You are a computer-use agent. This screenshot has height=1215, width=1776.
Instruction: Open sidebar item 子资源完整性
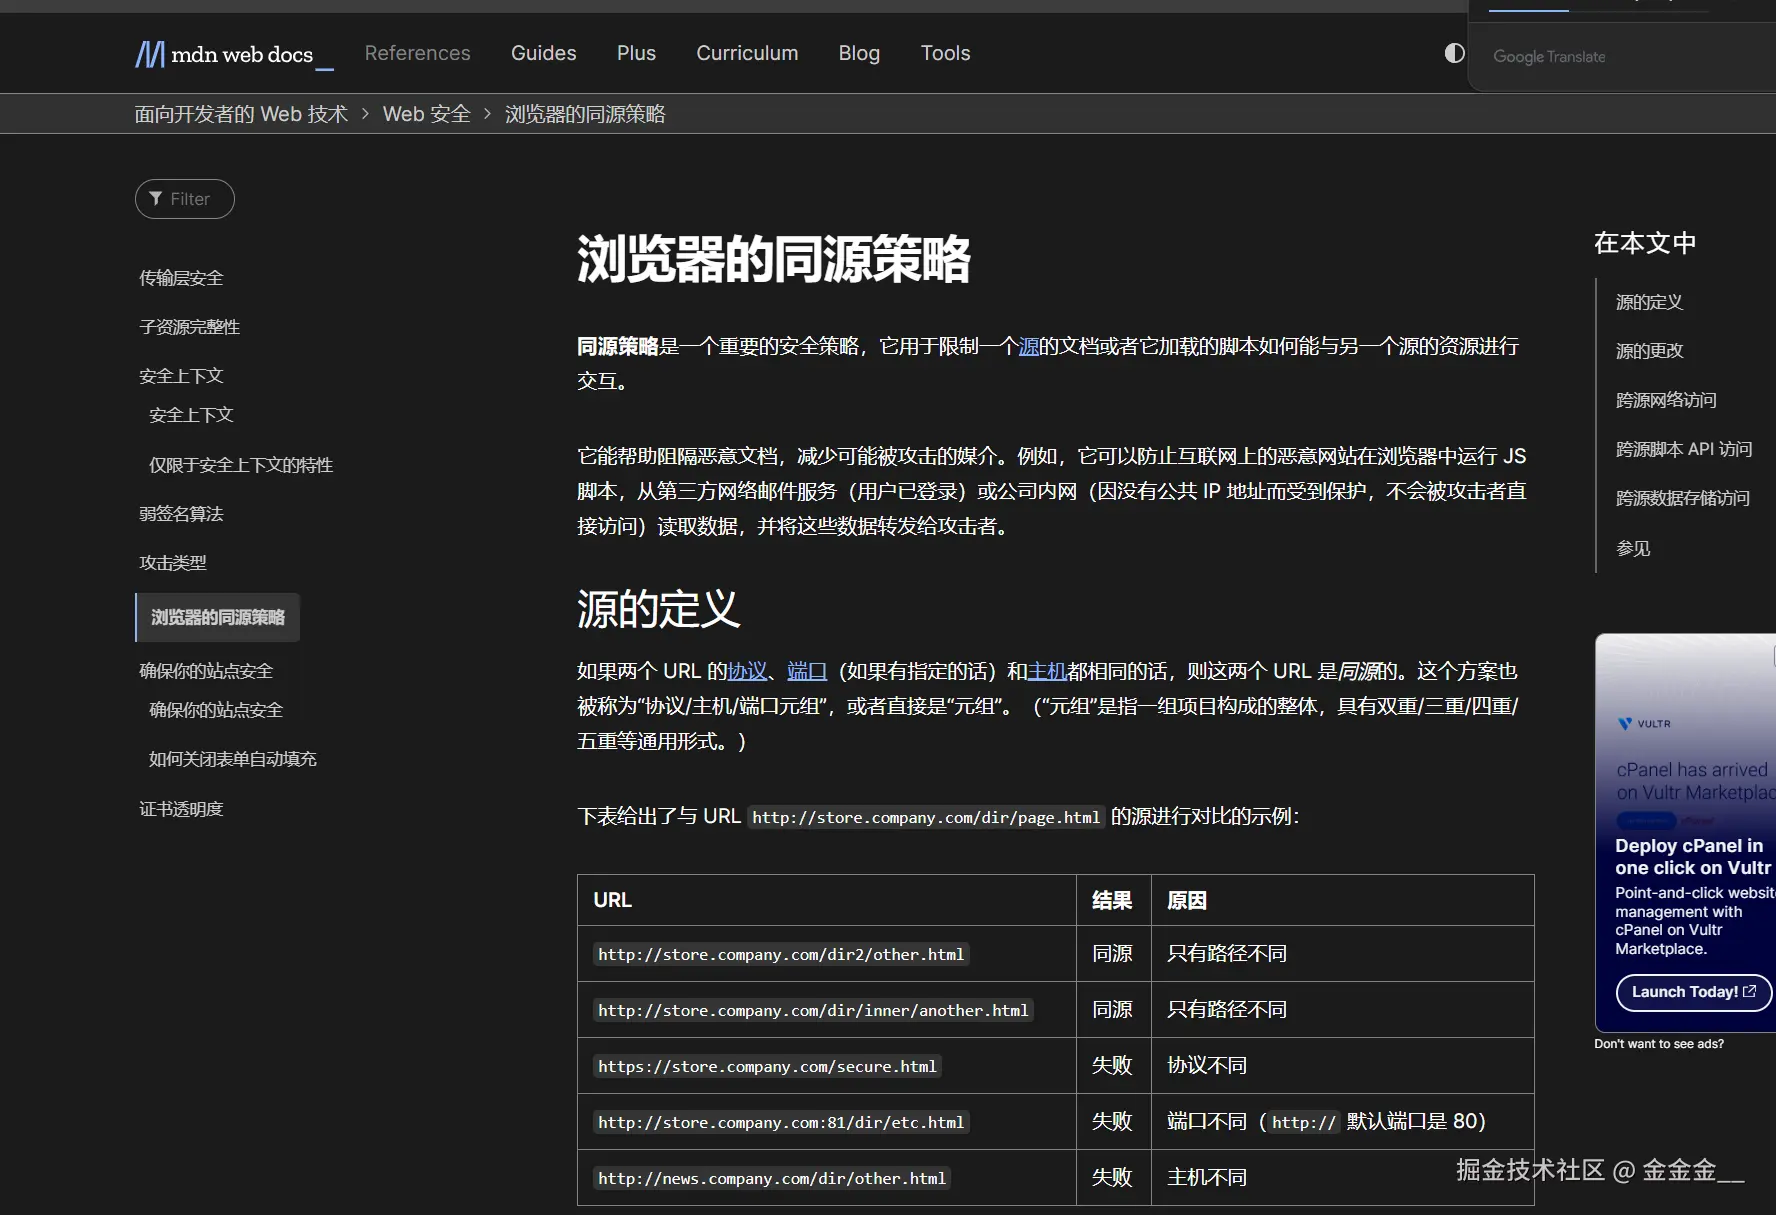click(190, 327)
